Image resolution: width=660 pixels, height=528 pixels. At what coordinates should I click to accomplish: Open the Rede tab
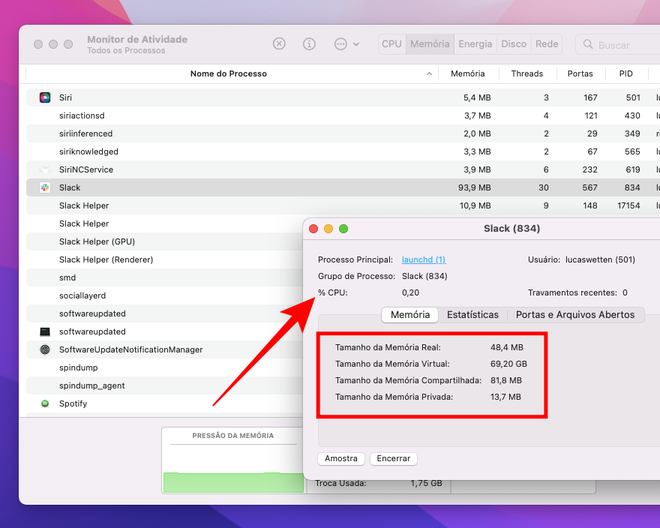[x=547, y=44]
